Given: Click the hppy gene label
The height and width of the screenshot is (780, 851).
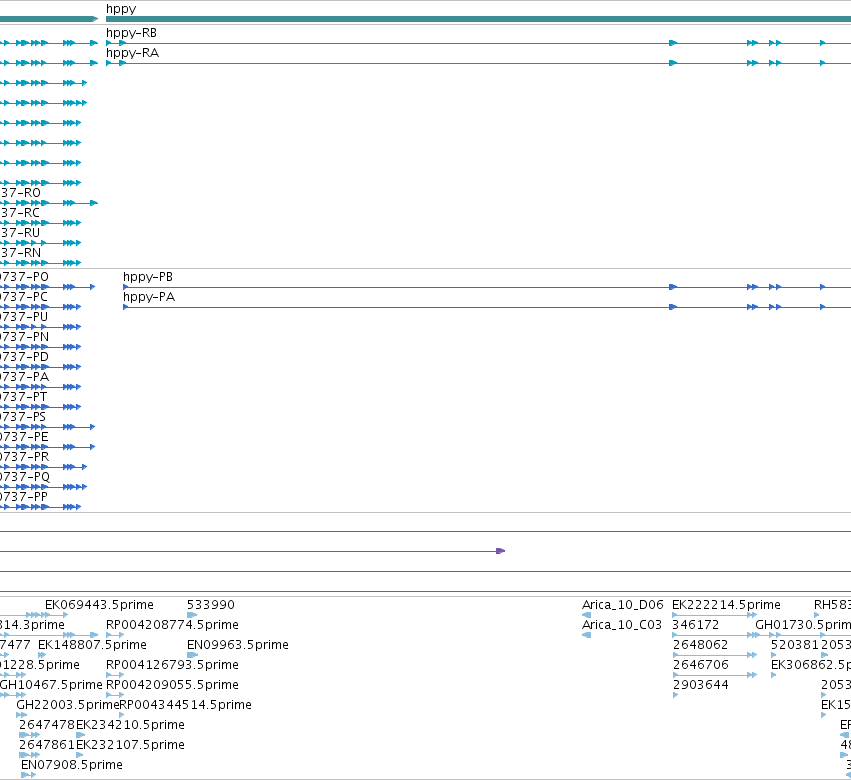Looking at the screenshot, I should pos(121,9).
